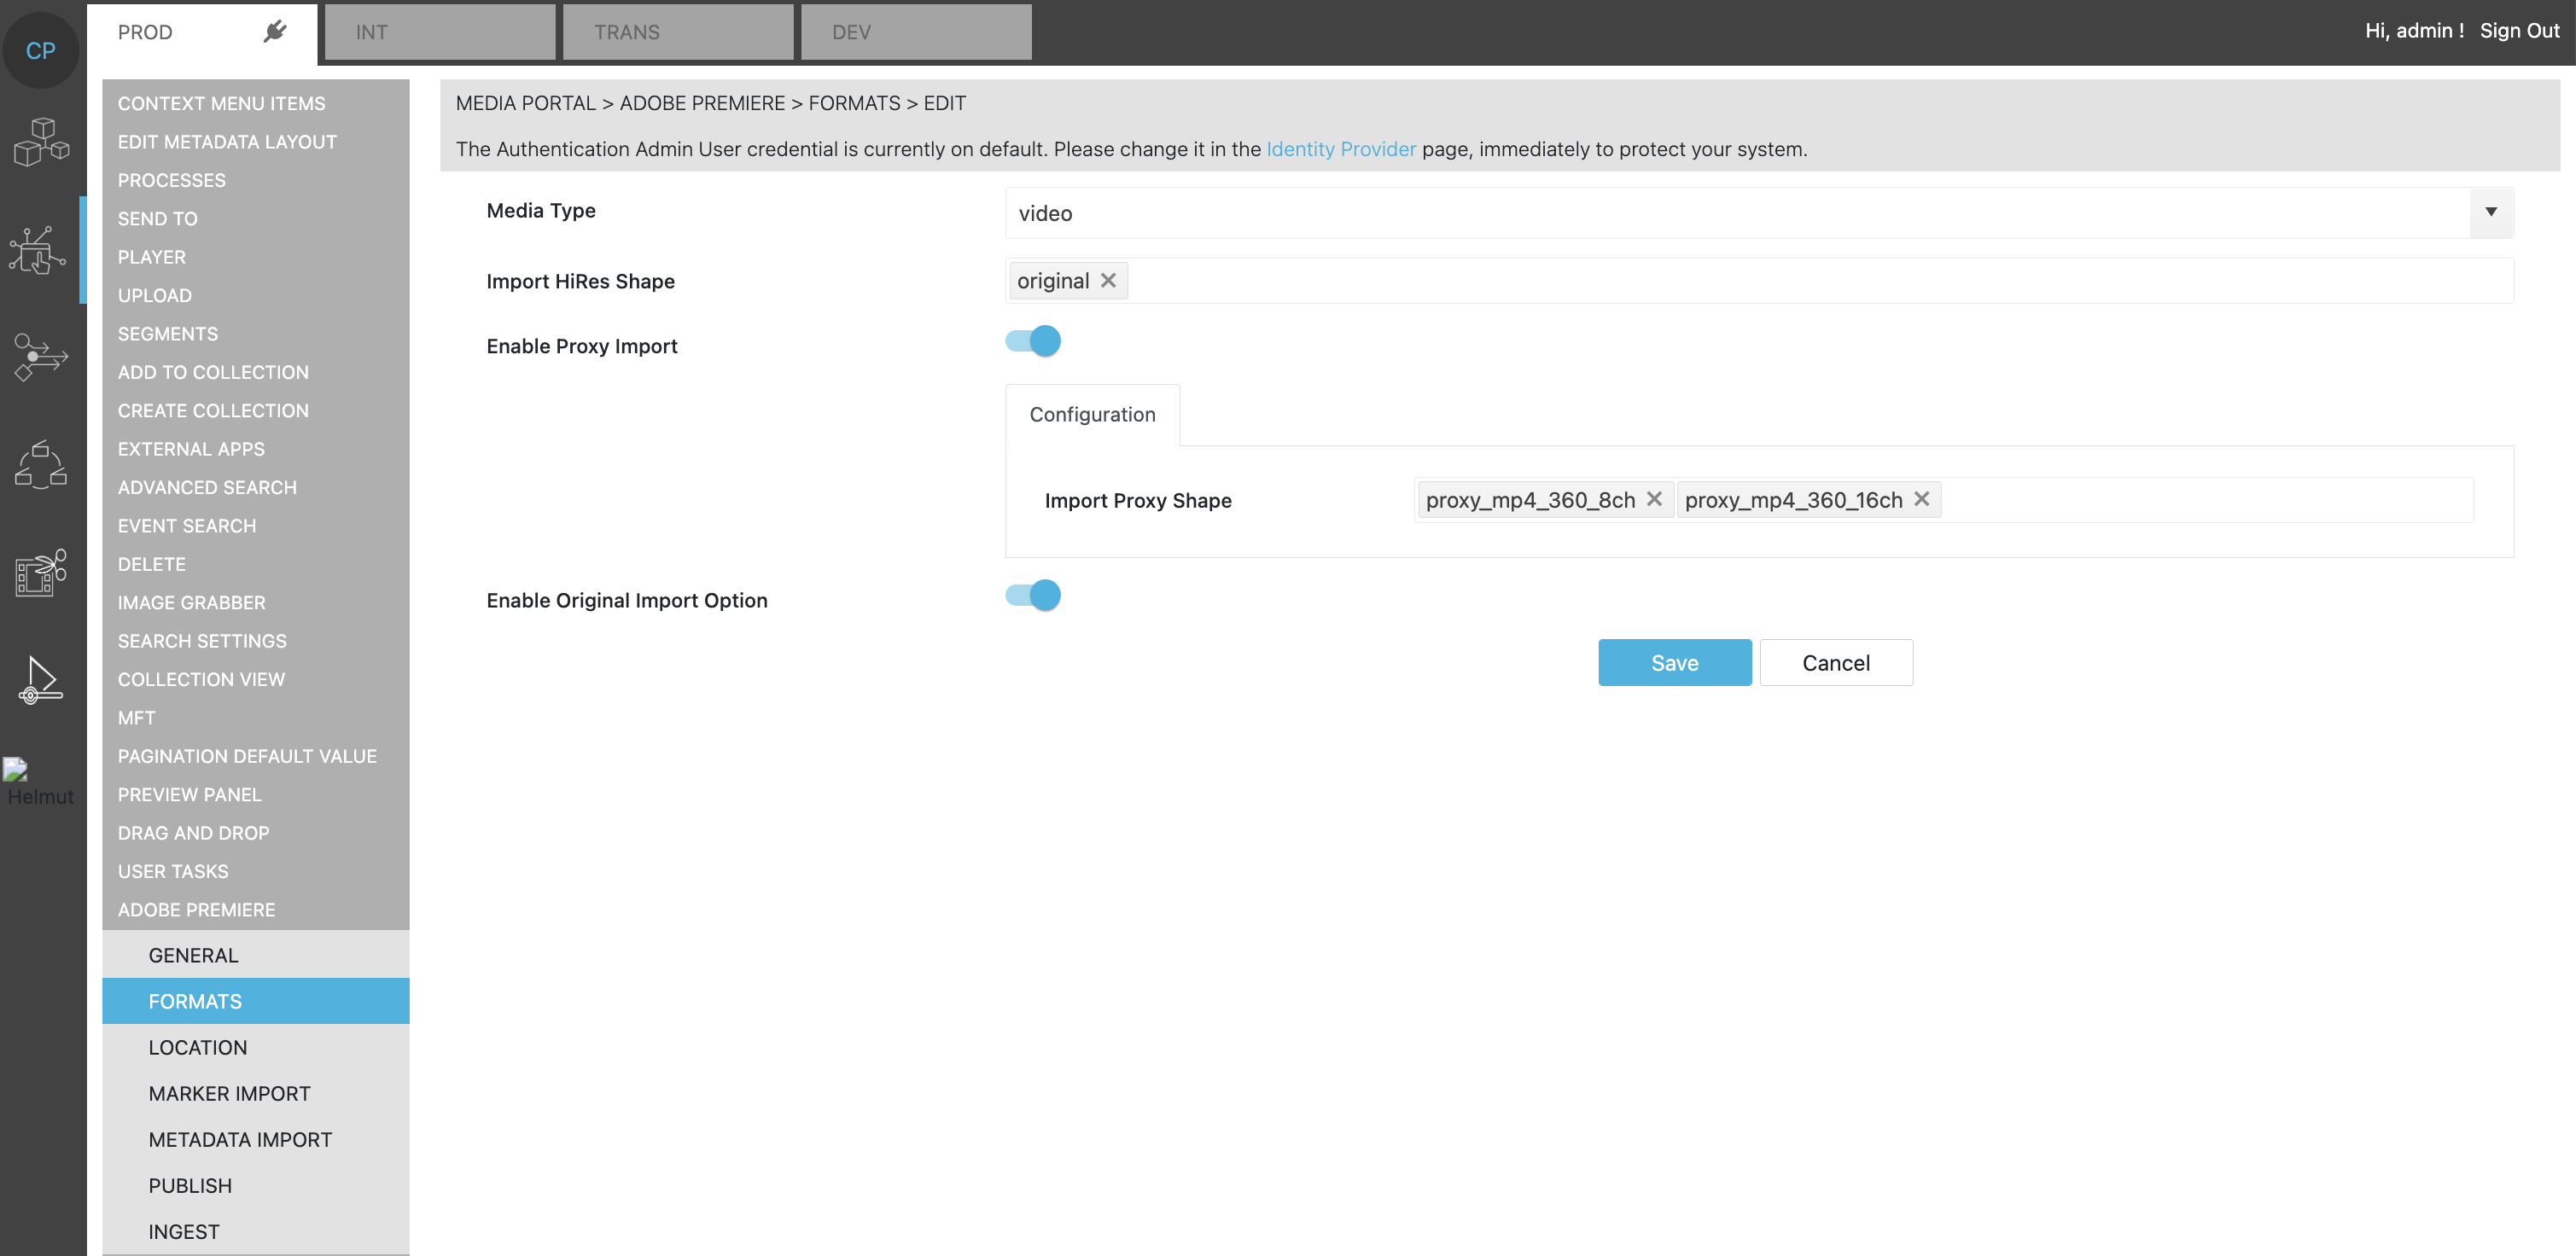Image resolution: width=2576 pixels, height=1256 pixels.
Task: Click the Identity Provider link
Action: [1340, 149]
